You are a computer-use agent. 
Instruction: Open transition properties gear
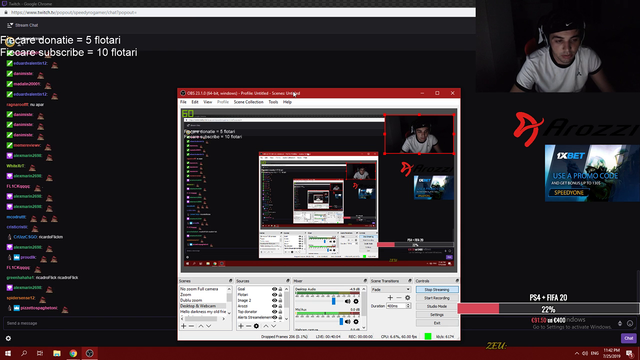tap(407, 298)
